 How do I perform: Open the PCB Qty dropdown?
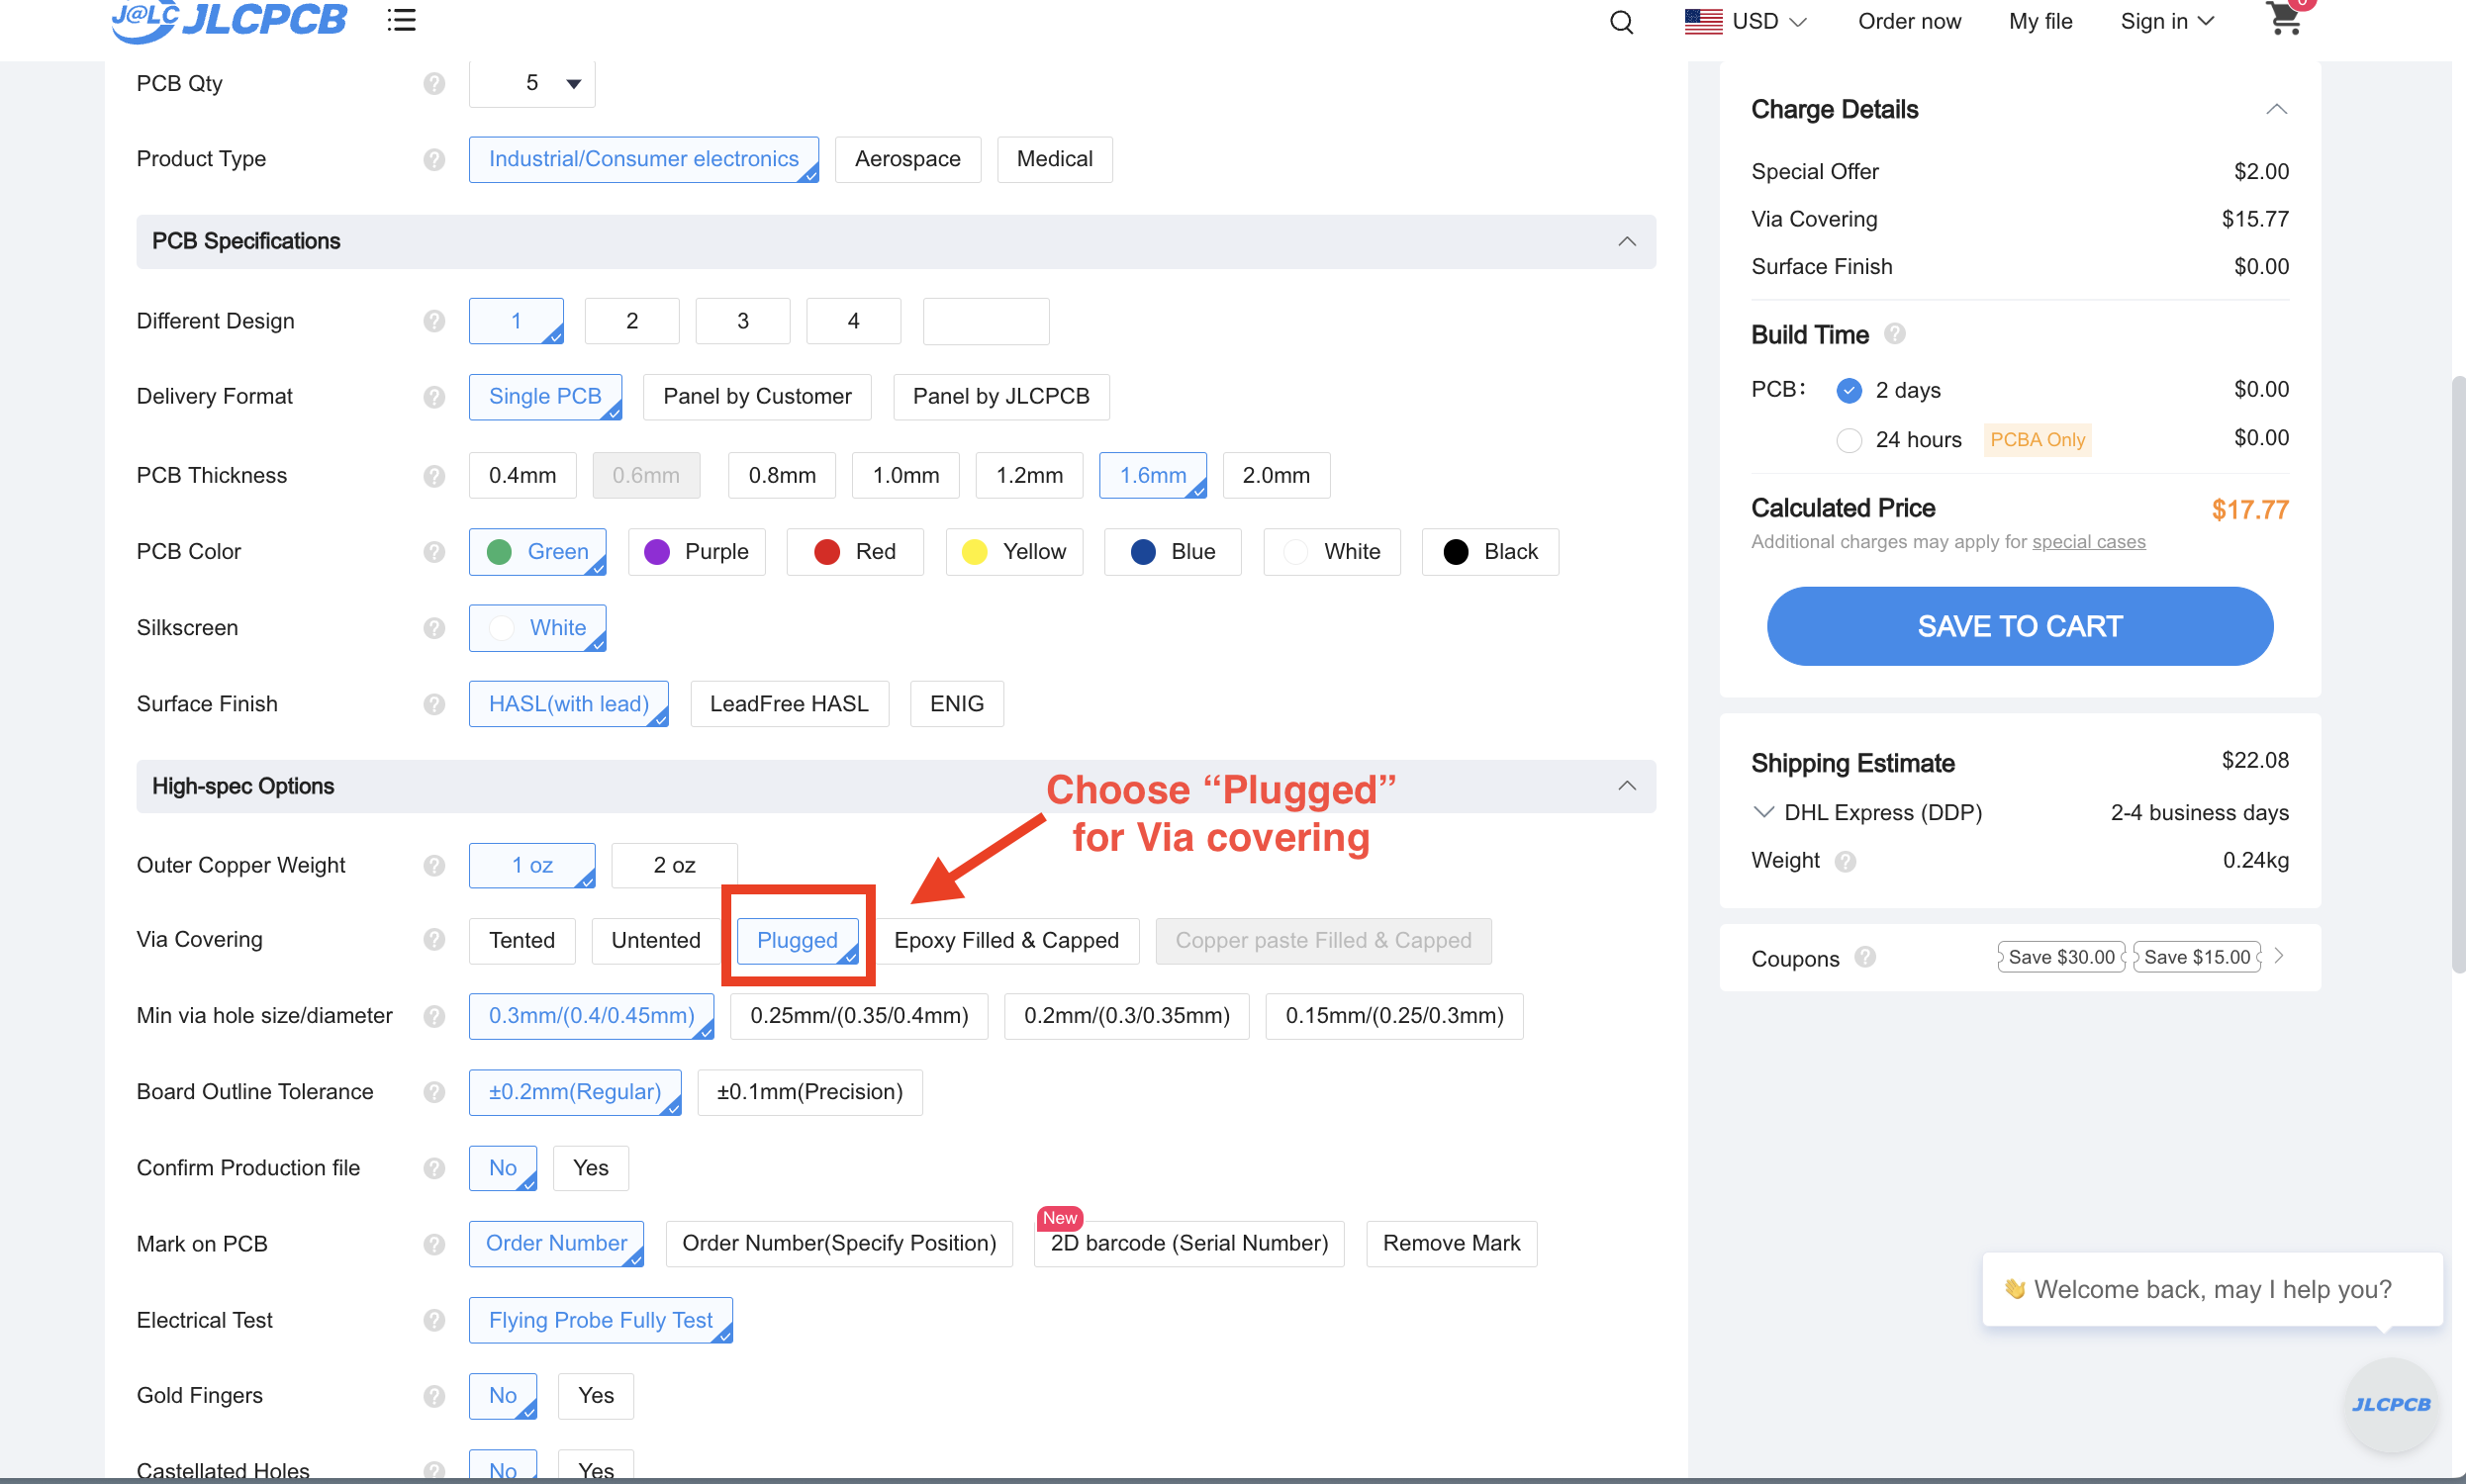[532, 84]
